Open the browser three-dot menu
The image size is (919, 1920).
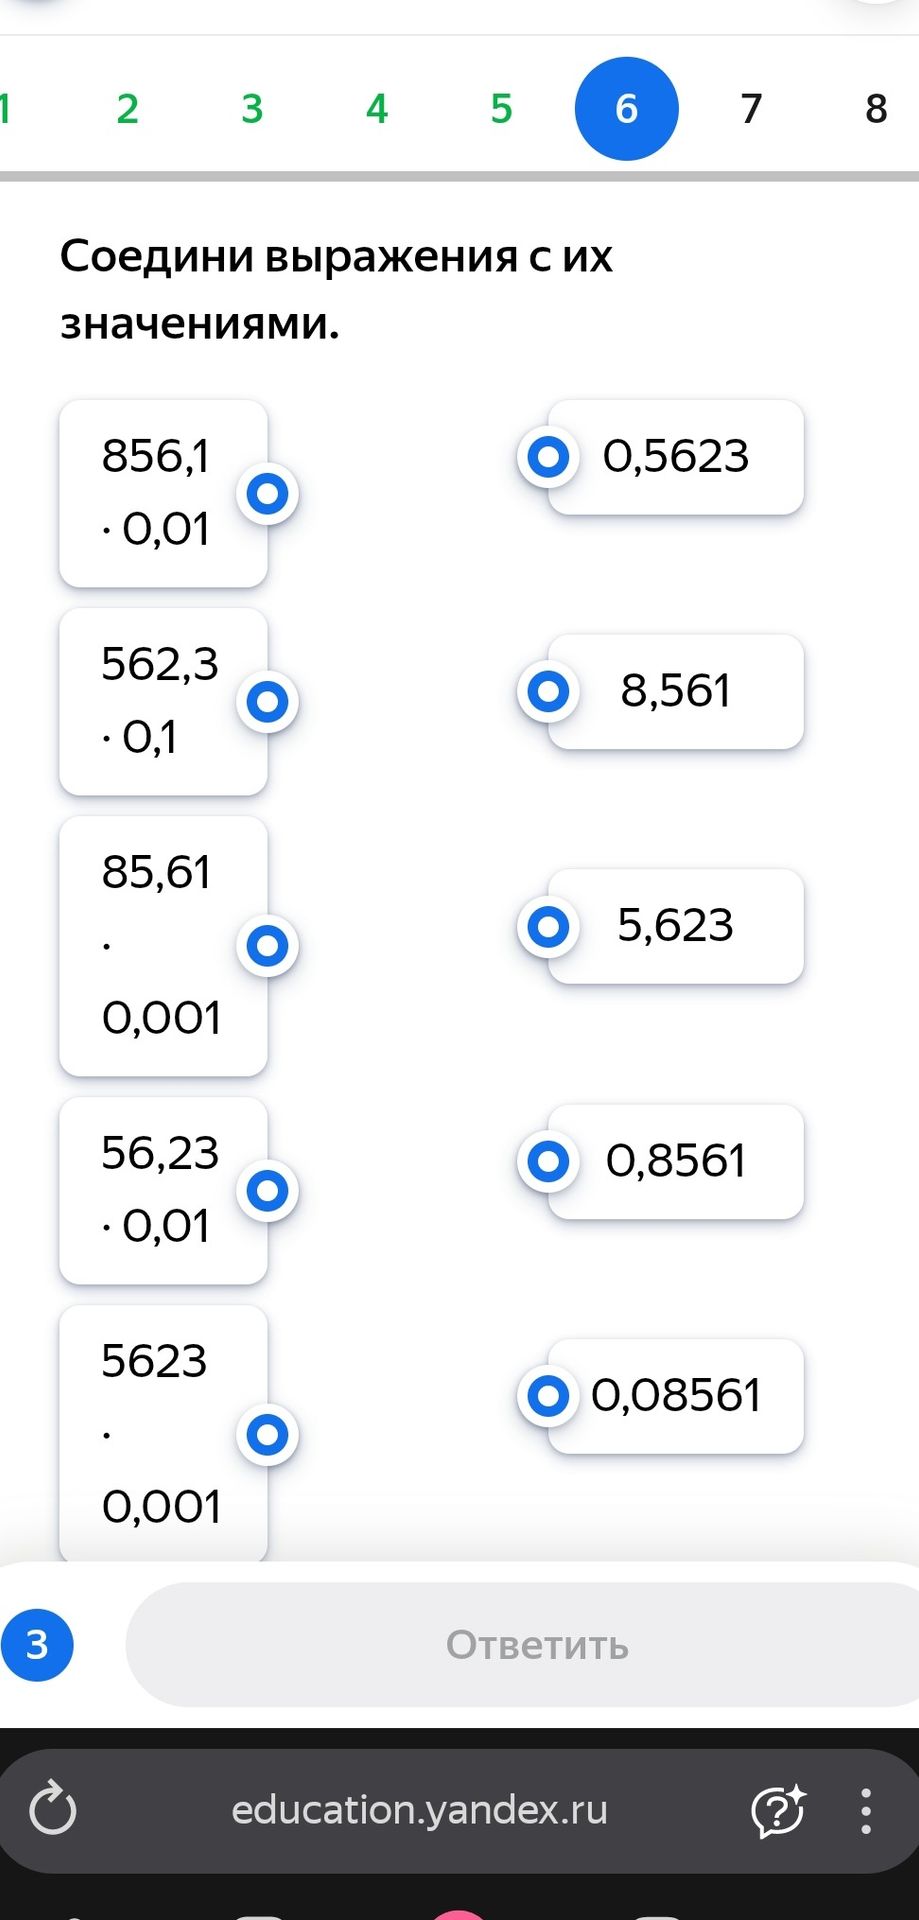pos(866,1811)
